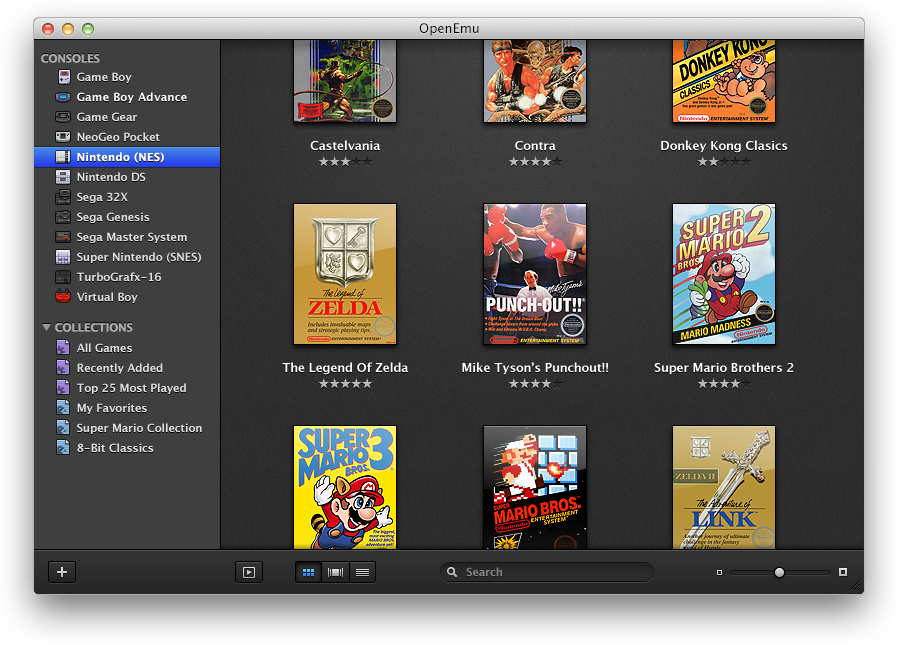Select Nintendo DS in sidebar
898x645 pixels.
pos(127,177)
